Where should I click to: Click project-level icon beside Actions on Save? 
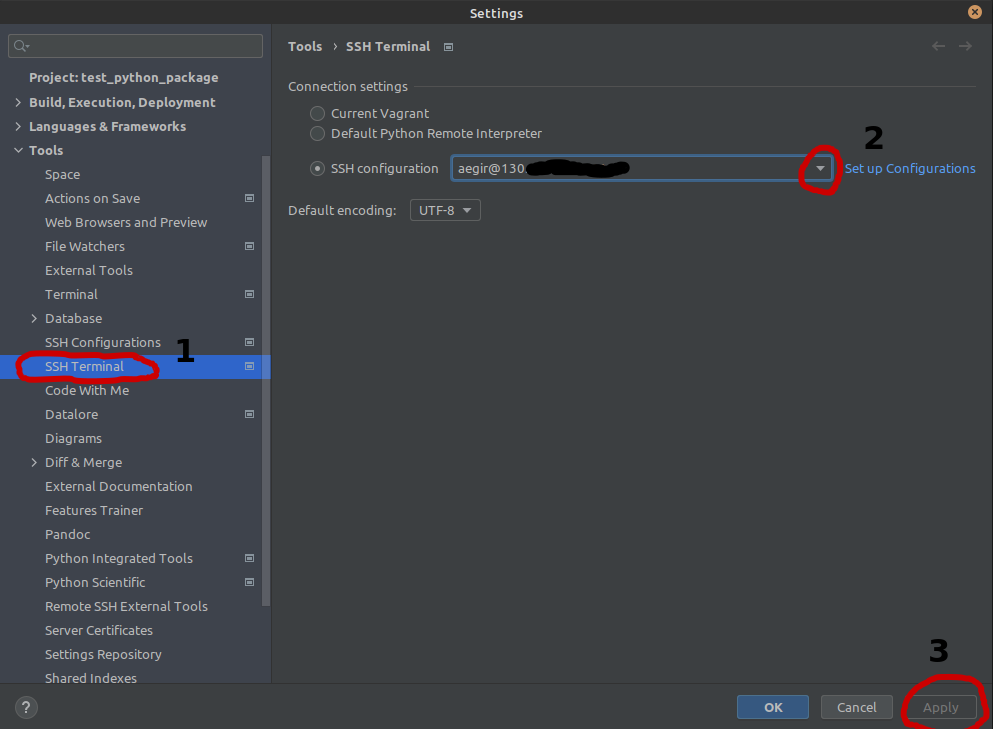(x=249, y=198)
